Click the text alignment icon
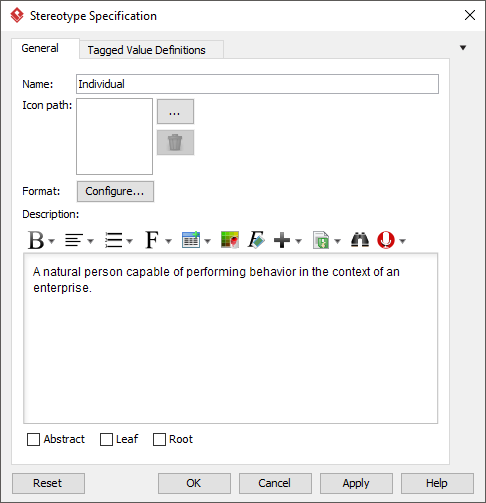Screen dimensions: 486x503 [x=74, y=240]
